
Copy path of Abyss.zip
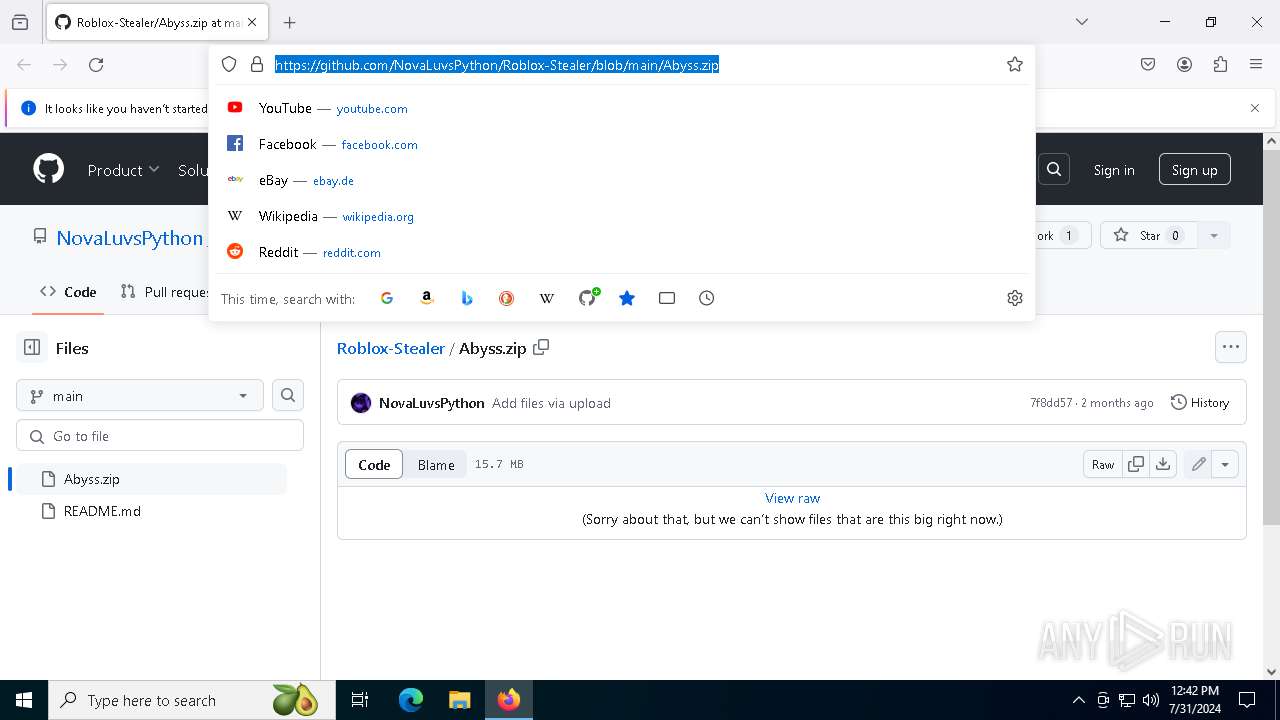tap(541, 348)
